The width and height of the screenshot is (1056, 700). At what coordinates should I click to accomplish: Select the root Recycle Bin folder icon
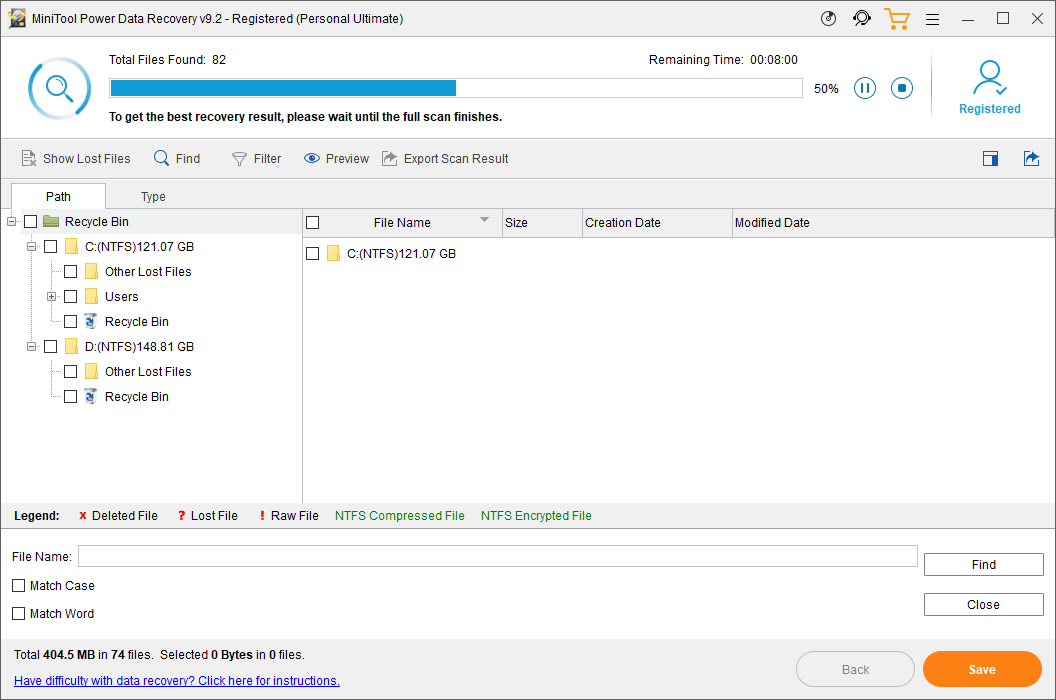tap(51, 222)
